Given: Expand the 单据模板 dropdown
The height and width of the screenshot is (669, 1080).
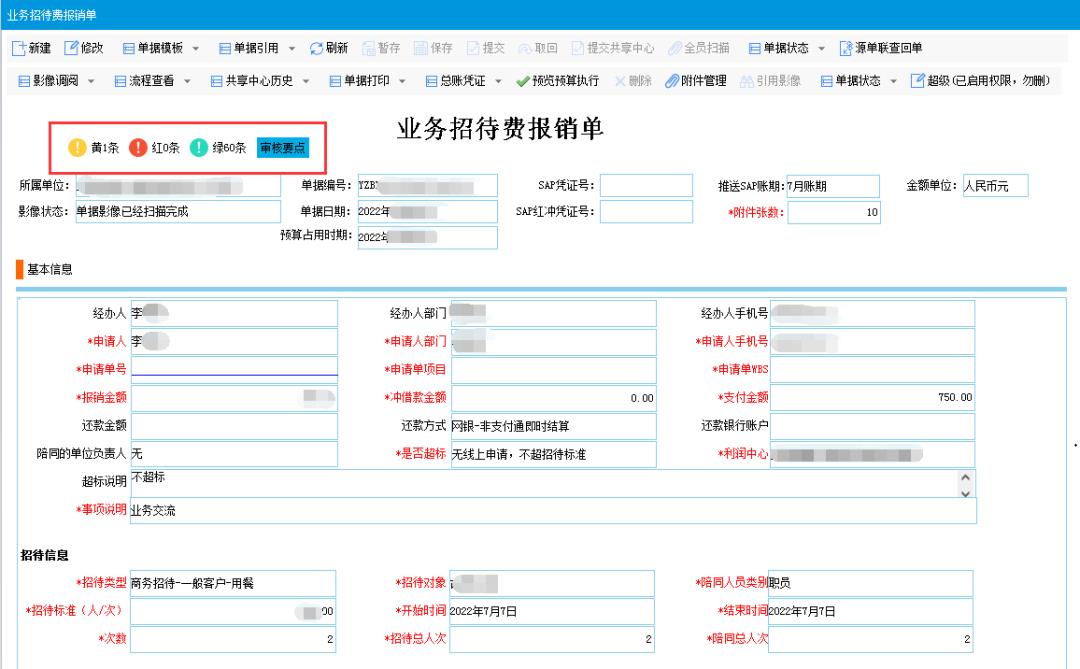Looking at the screenshot, I should 196,48.
